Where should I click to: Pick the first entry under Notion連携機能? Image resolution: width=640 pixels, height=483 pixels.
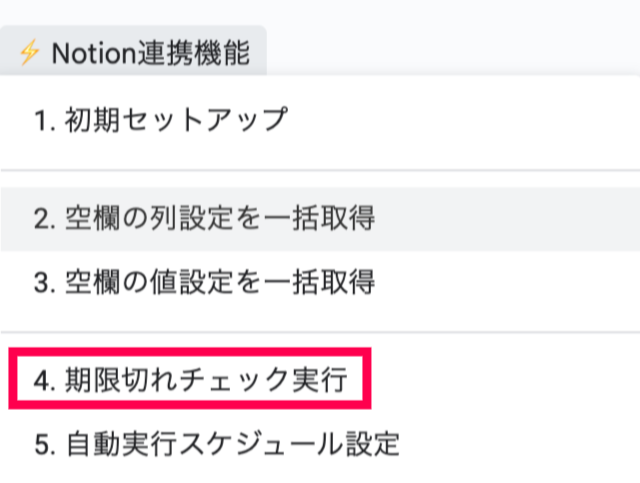tap(160, 121)
